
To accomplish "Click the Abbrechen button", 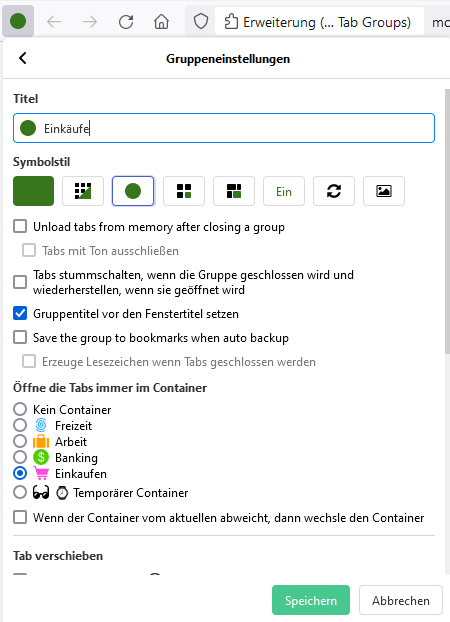I will (401, 600).
